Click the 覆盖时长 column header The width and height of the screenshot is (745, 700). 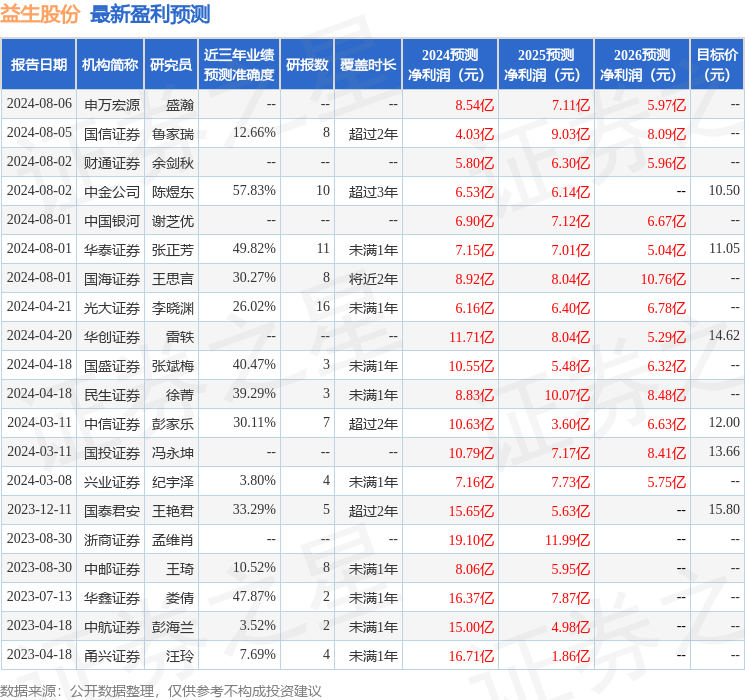pyautogui.click(x=368, y=65)
